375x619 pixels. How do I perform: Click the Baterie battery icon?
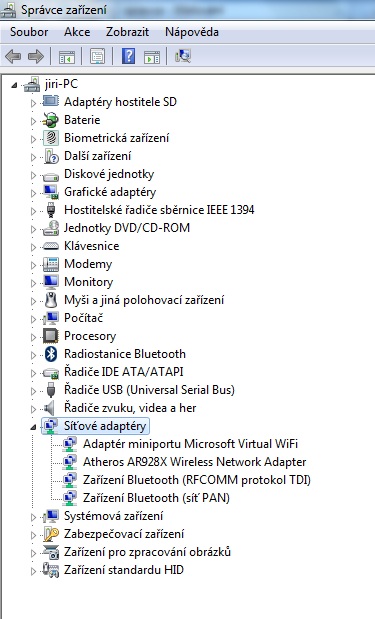coord(51,120)
